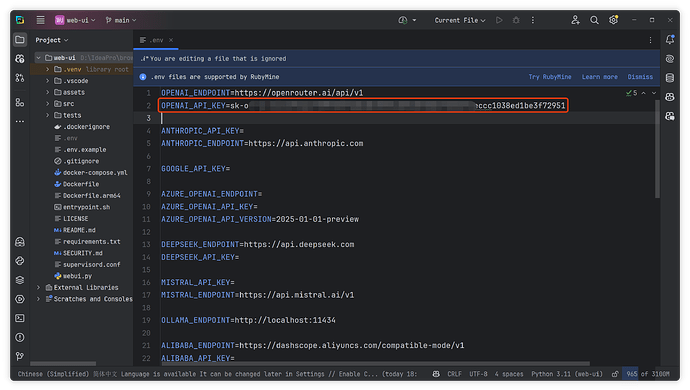Open the main hamburger menu
This screenshot has height=390, width=690.
pyautogui.click(x=40, y=20)
